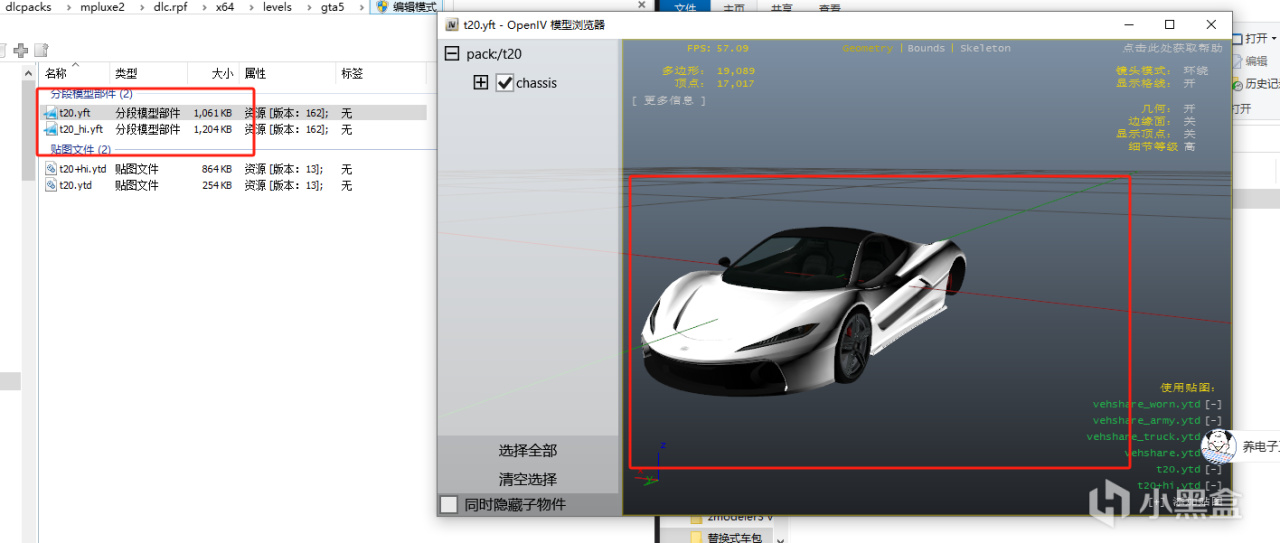The height and width of the screenshot is (543, 1280).
Task: Switch to Bounds view tab
Action: point(926,48)
